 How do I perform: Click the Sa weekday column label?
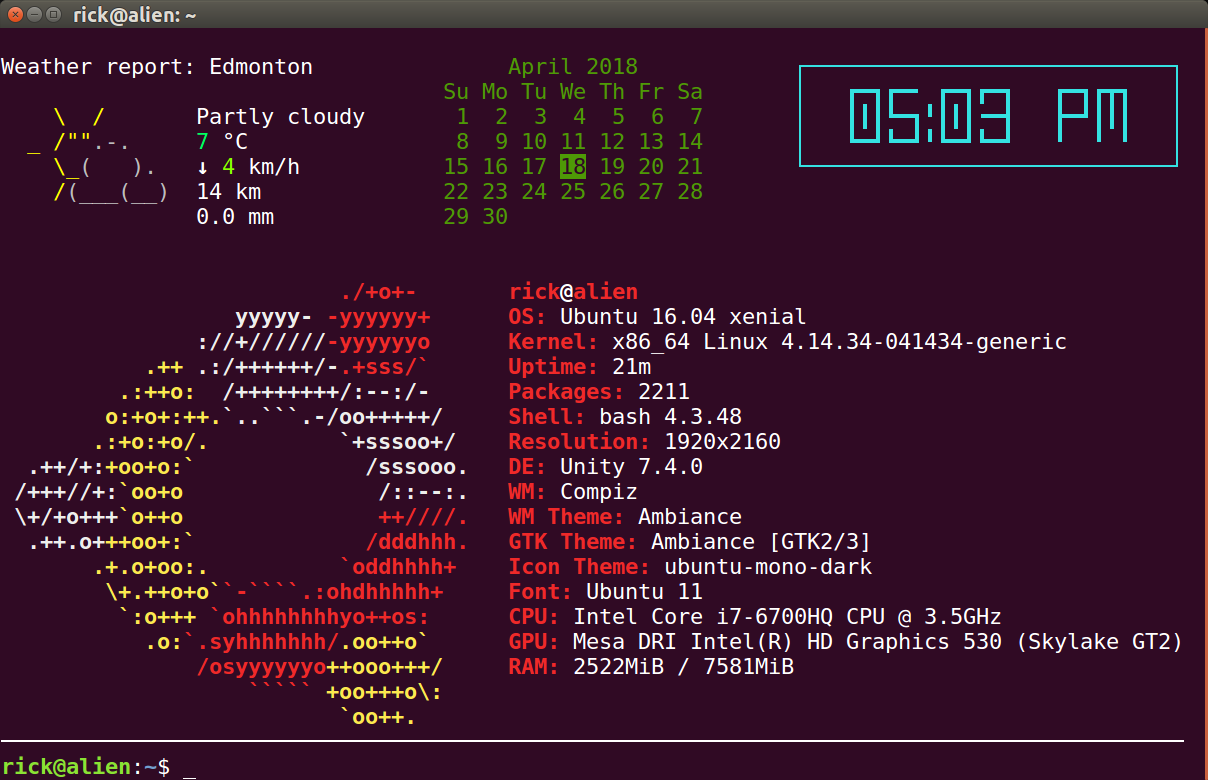tap(690, 91)
